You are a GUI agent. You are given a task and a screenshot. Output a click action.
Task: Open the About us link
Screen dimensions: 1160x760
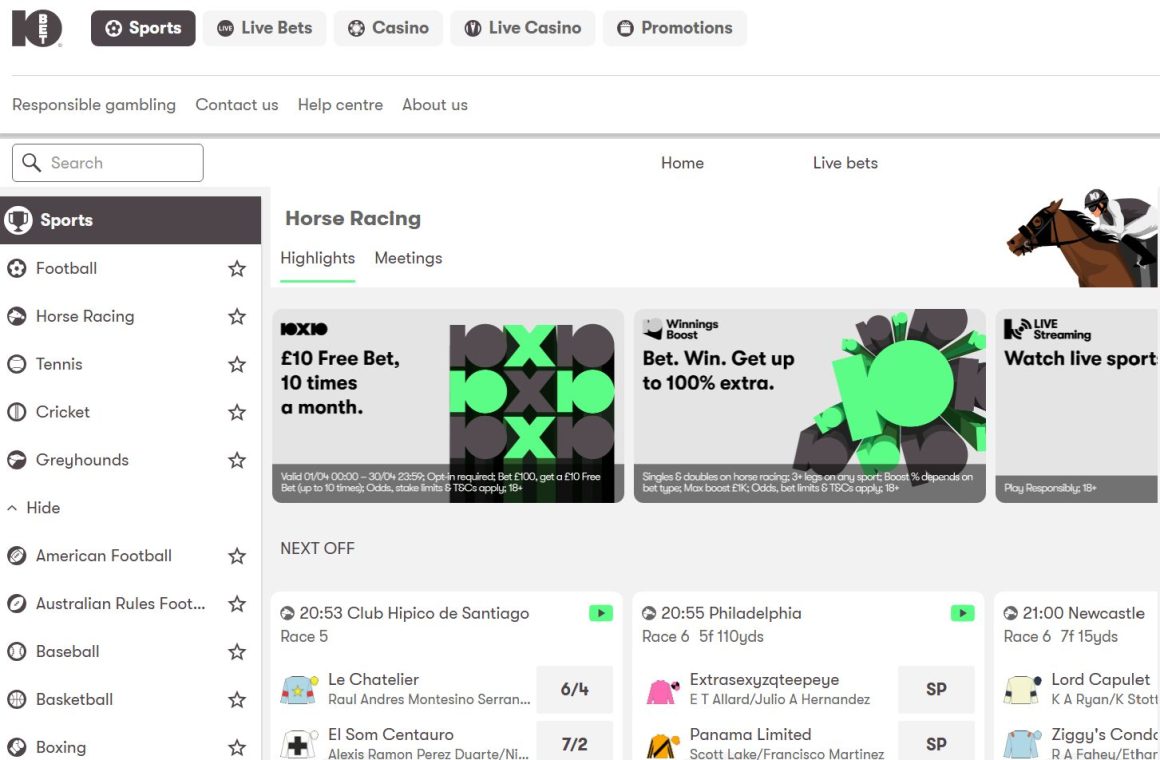click(435, 105)
